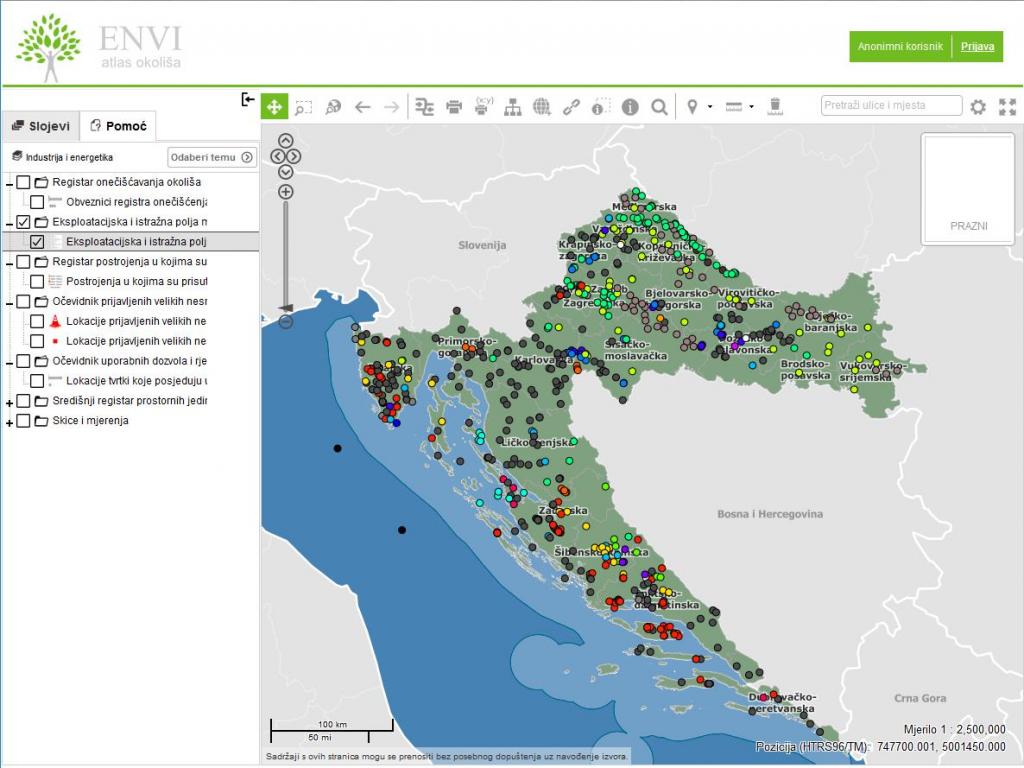Open the link share tool
The image size is (1024, 768).
pos(571,106)
